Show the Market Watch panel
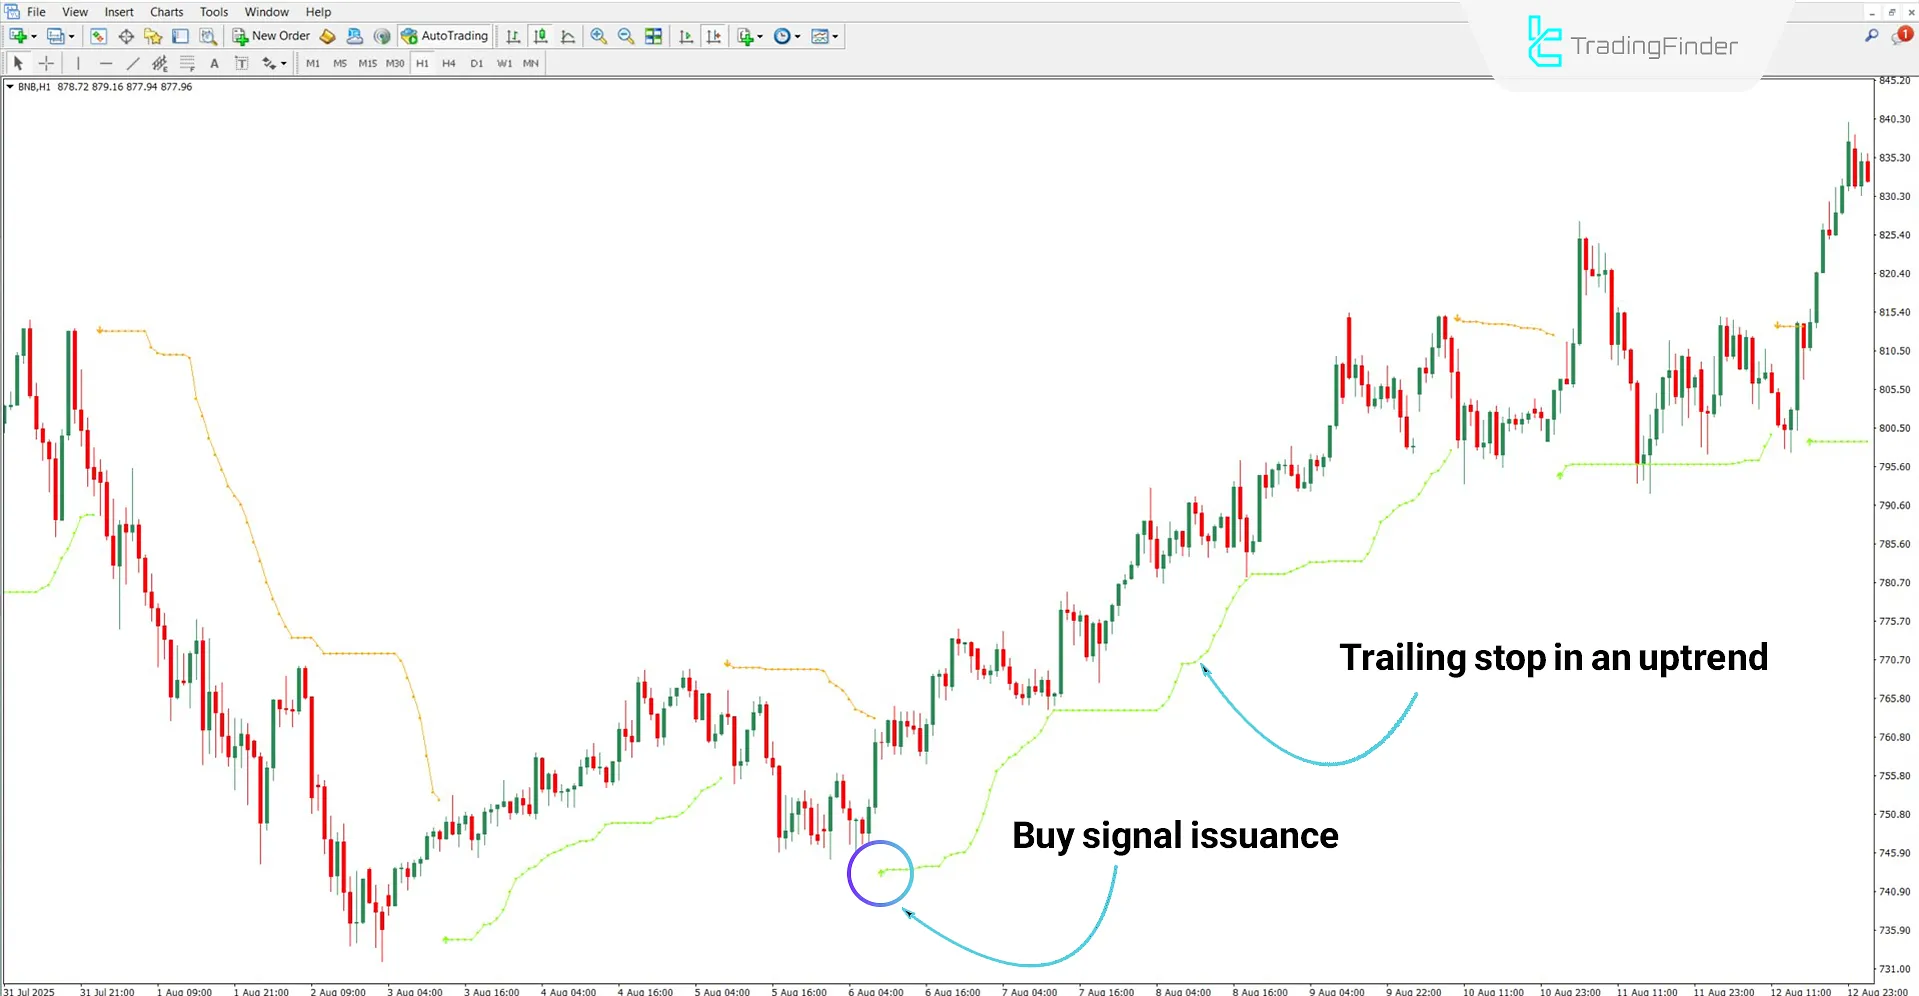The height and width of the screenshot is (996, 1919). coord(98,36)
